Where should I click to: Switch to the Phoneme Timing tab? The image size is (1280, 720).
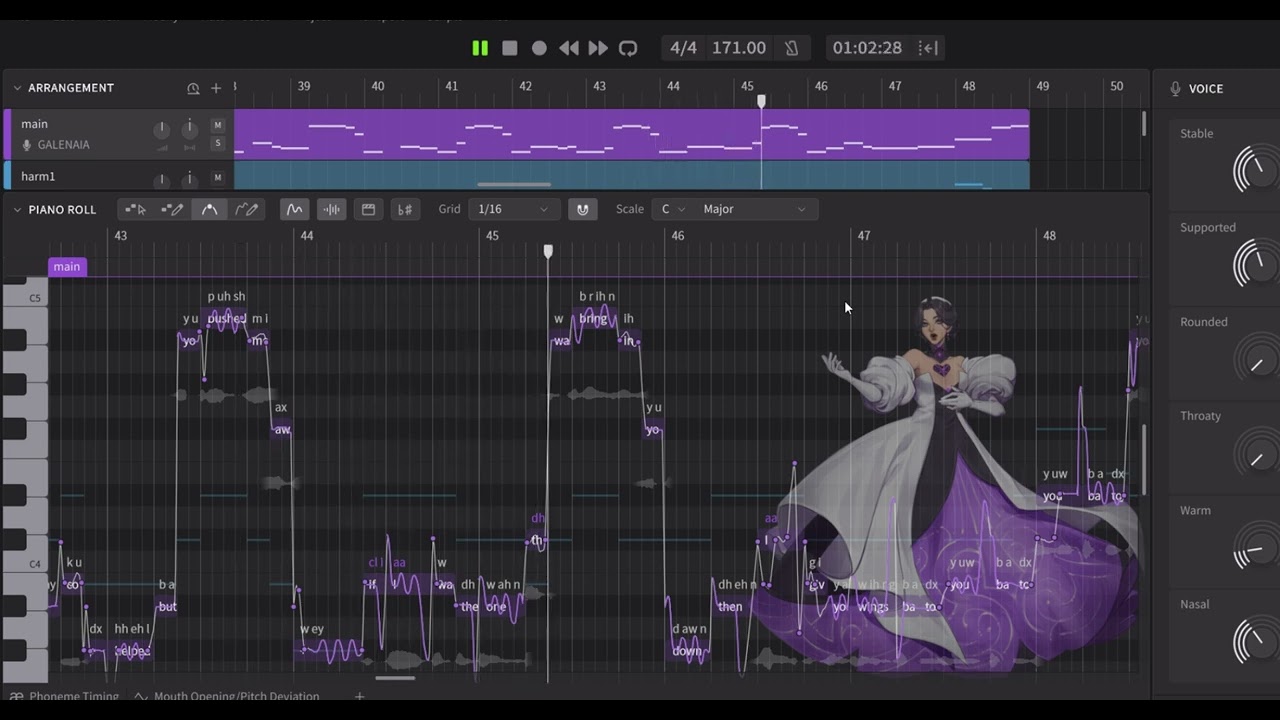click(x=64, y=696)
